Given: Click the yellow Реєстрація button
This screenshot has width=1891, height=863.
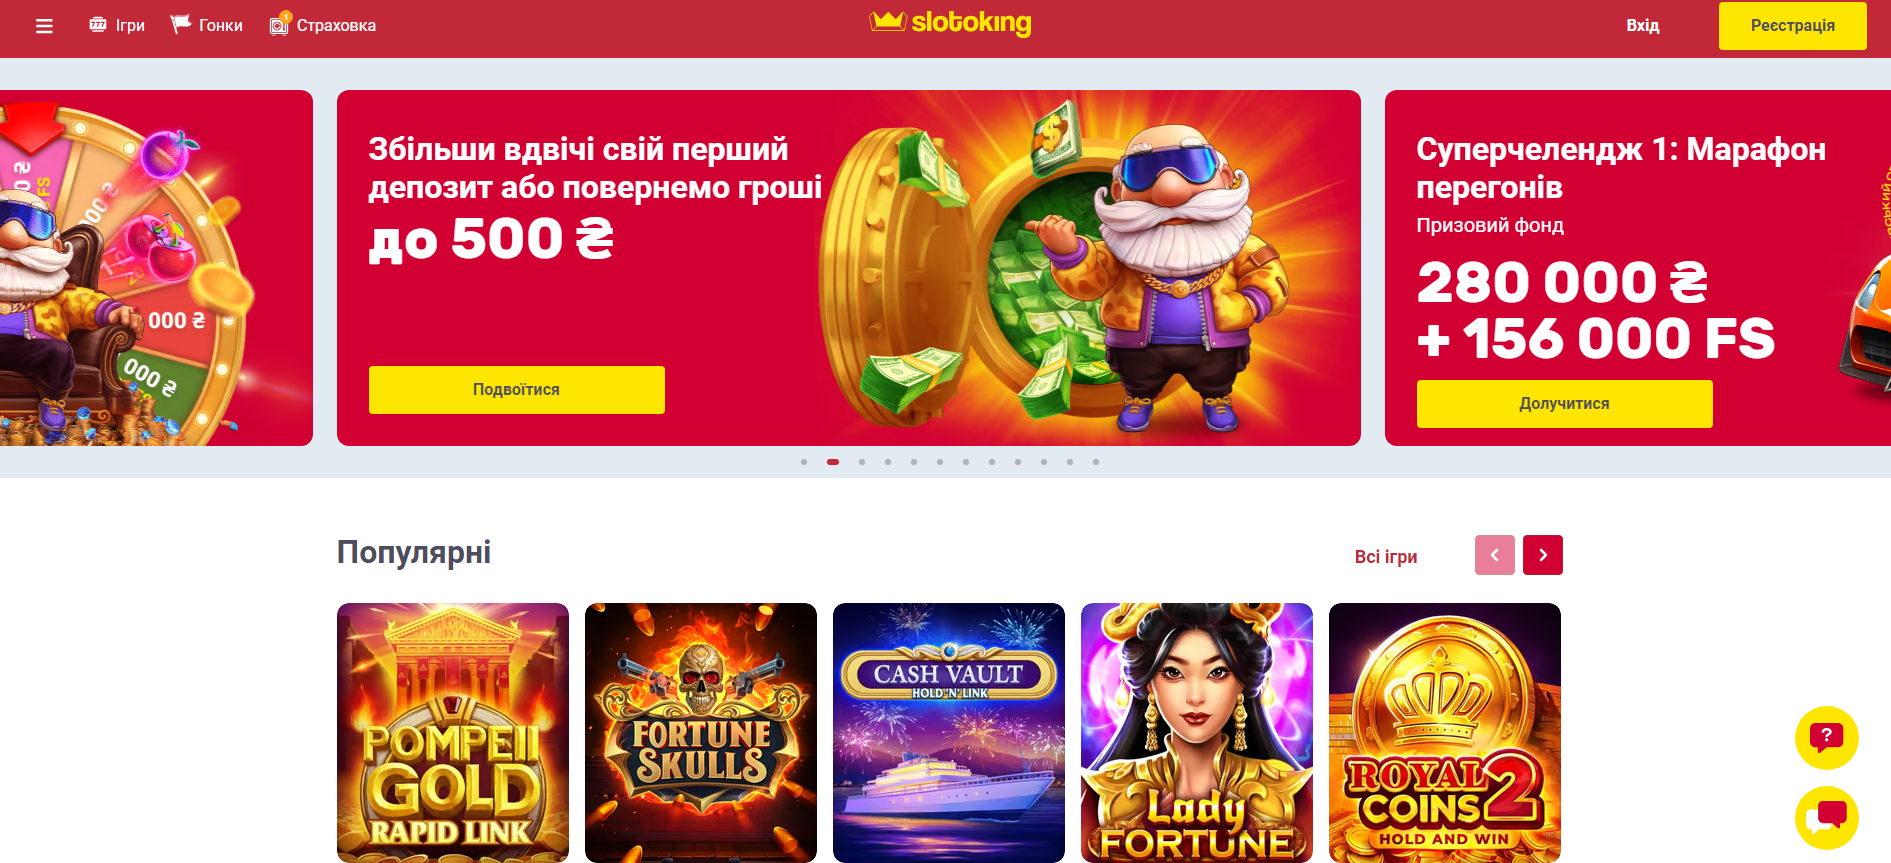Looking at the screenshot, I should pos(1793,26).
